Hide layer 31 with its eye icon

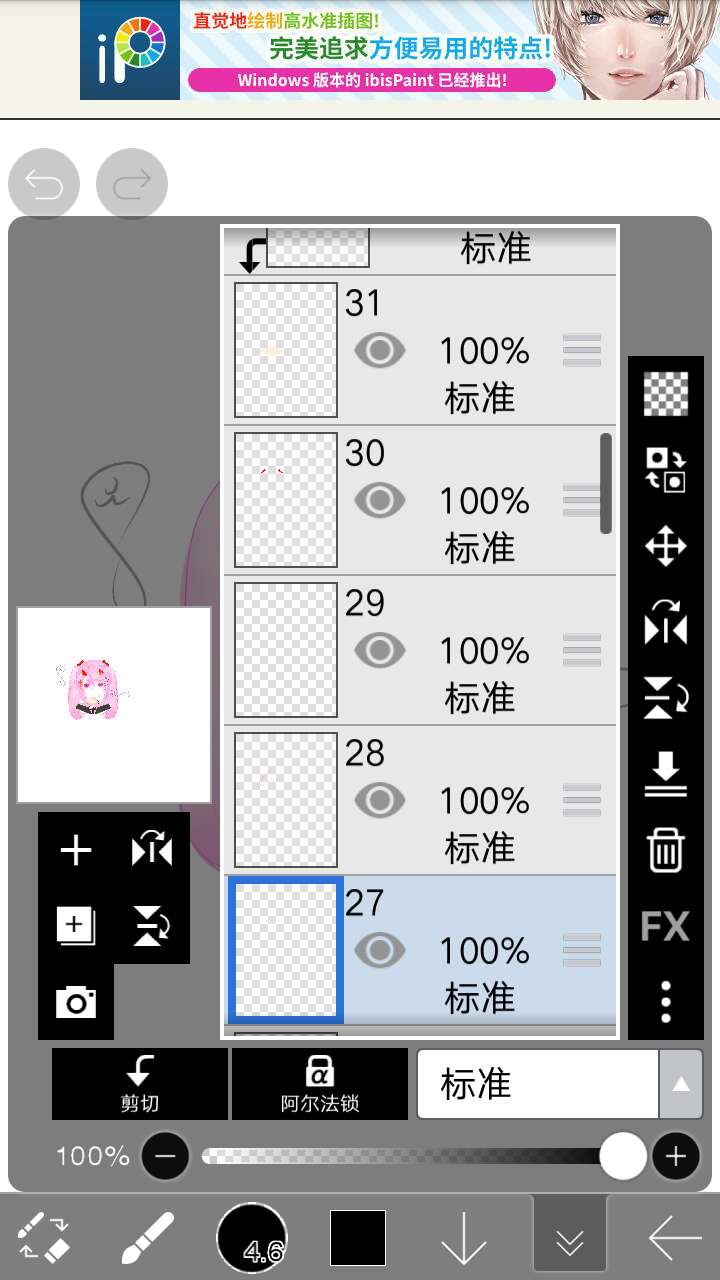(x=380, y=351)
